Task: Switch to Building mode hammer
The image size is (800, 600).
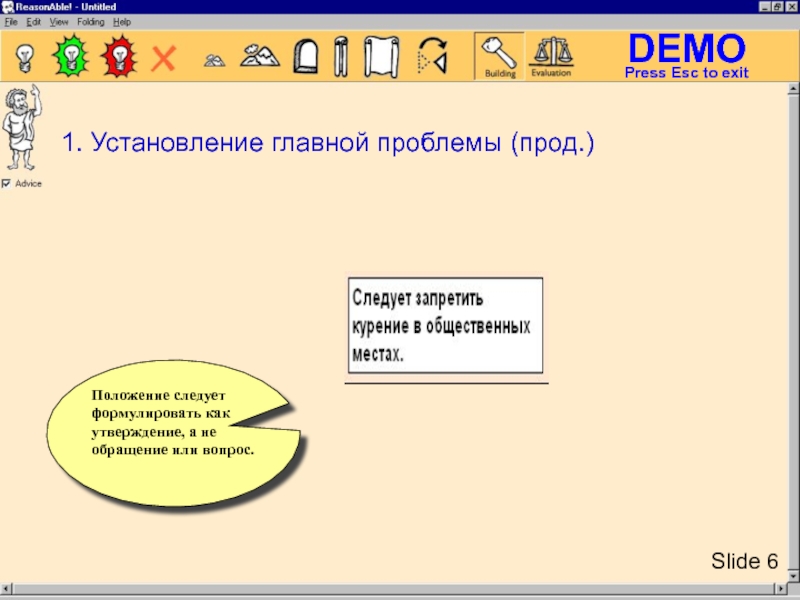Action: tap(499, 56)
